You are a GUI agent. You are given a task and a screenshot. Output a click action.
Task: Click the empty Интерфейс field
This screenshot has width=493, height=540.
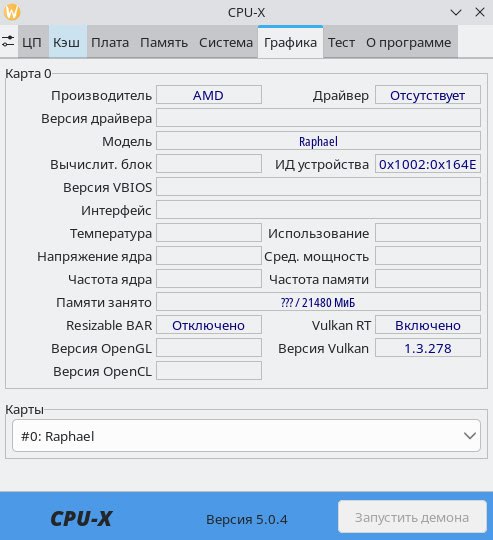tap(318, 210)
